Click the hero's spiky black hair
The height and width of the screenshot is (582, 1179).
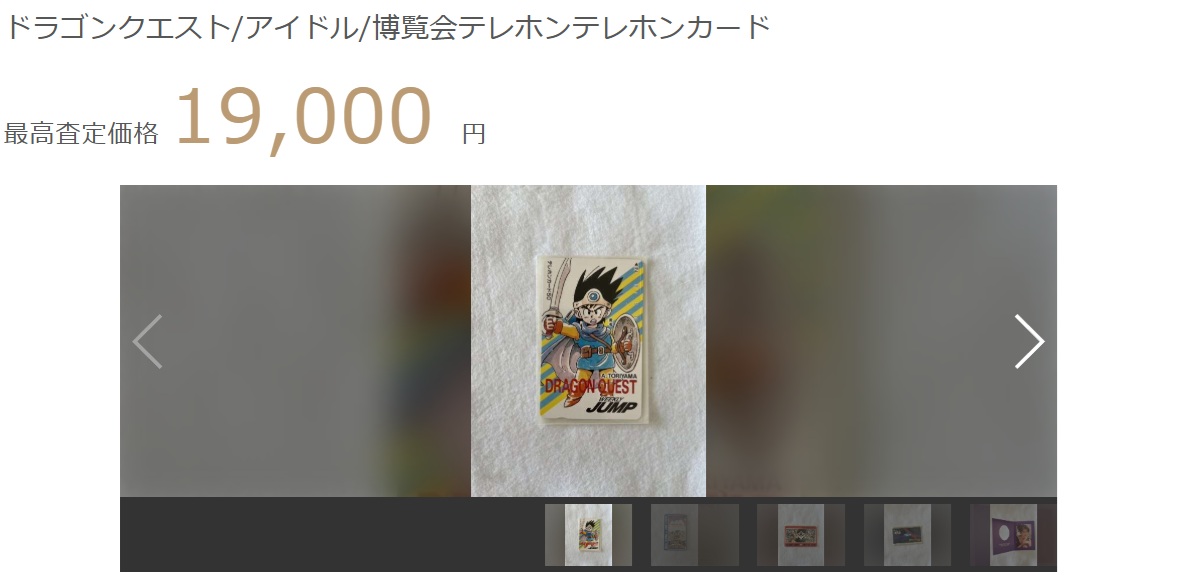coord(599,286)
